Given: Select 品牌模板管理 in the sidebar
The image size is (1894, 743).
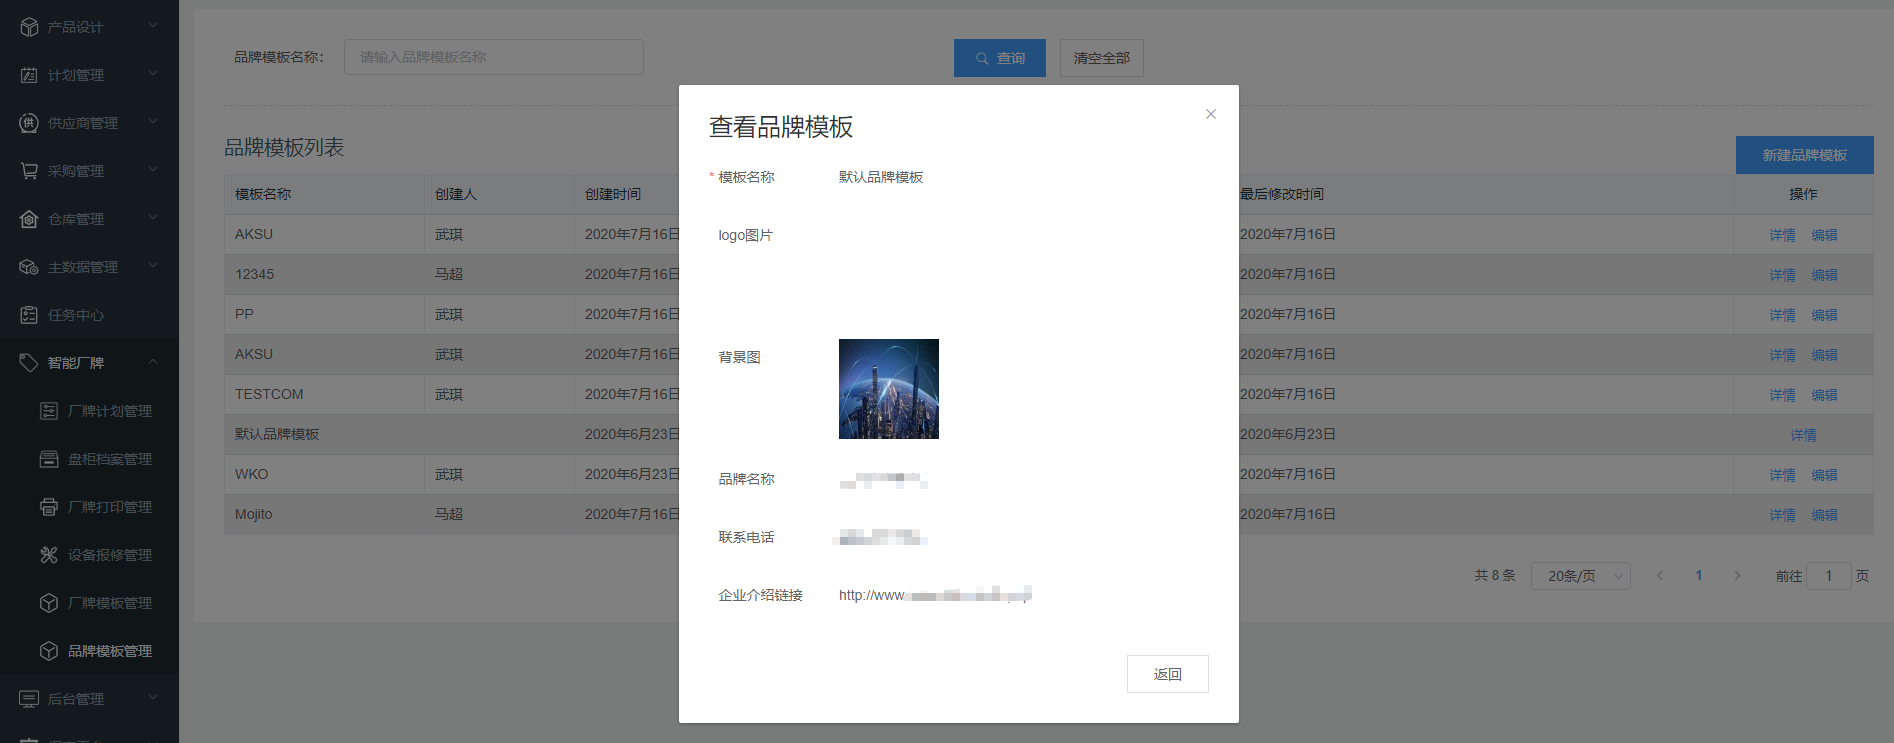Looking at the screenshot, I should click(x=109, y=651).
